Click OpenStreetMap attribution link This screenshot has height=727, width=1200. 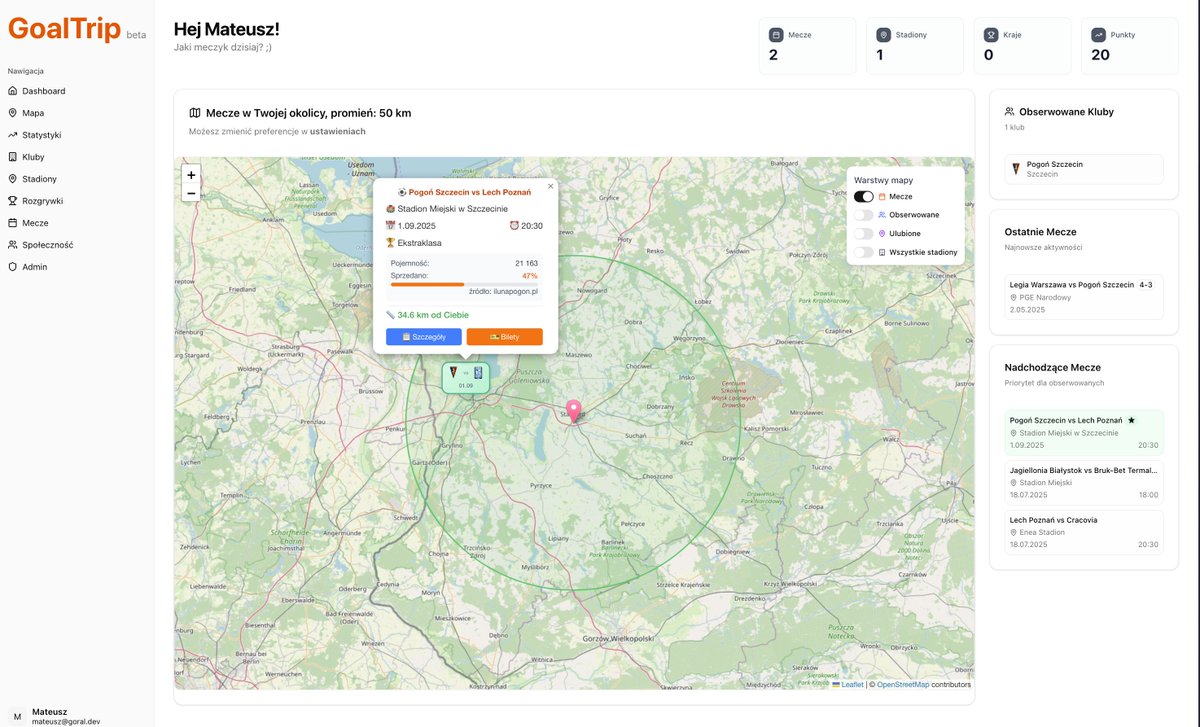(x=903, y=685)
